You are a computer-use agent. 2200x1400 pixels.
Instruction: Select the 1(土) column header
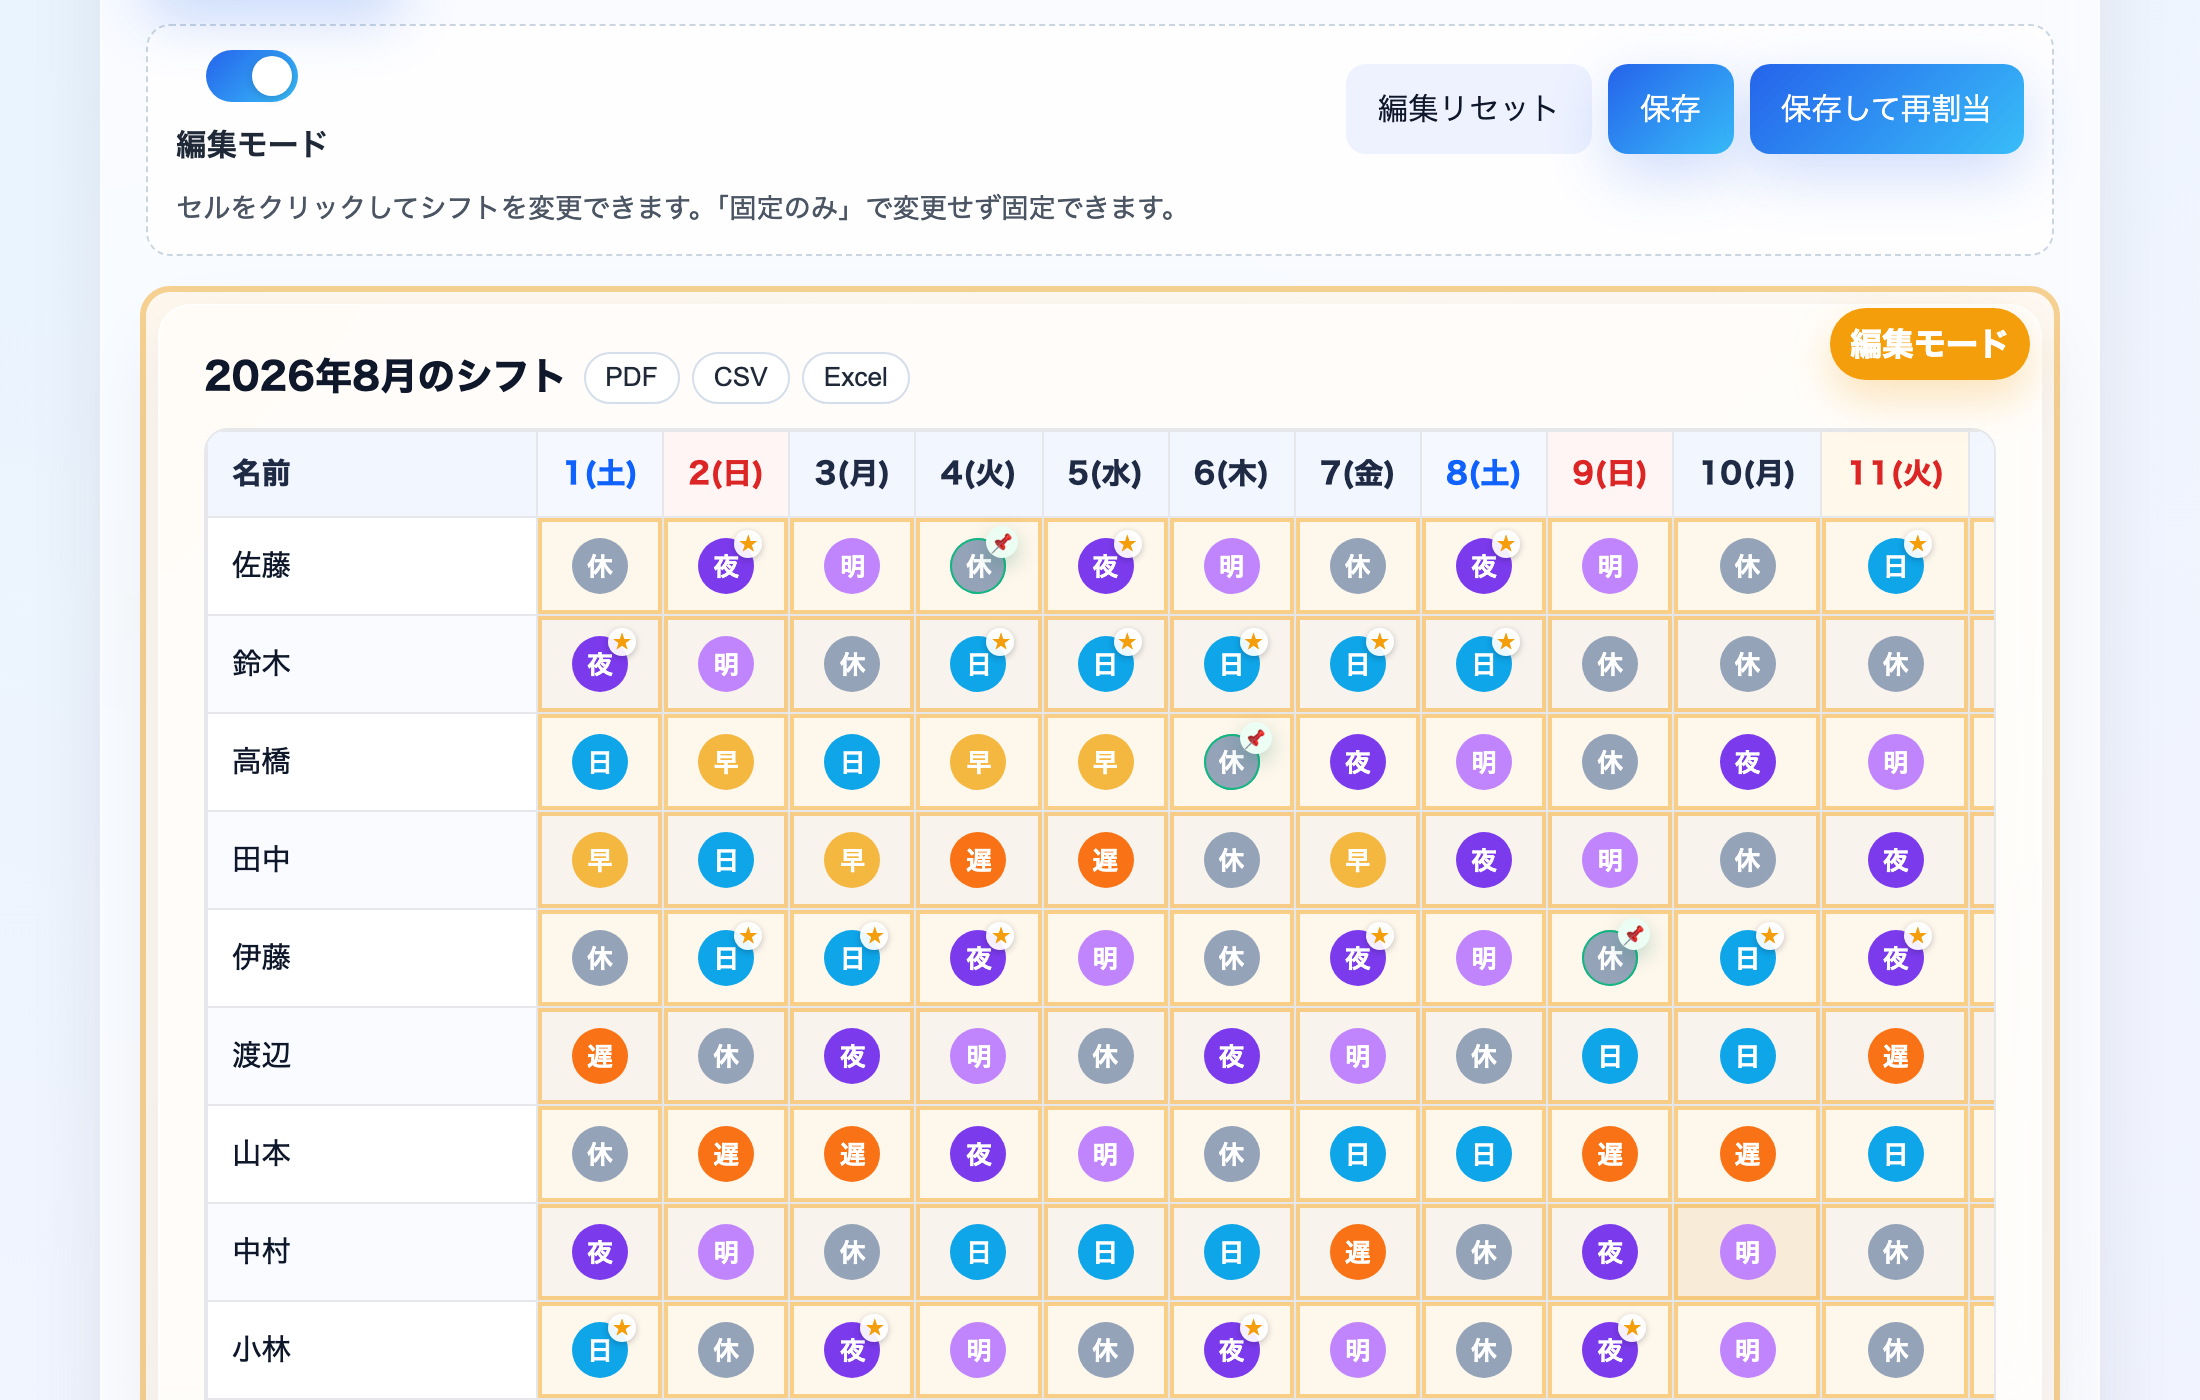pyautogui.click(x=600, y=473)
